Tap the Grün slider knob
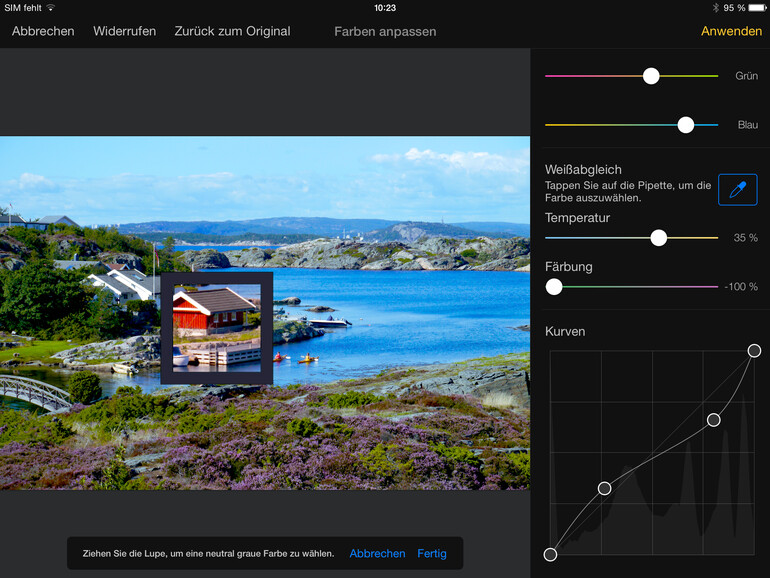The height and width of the screenshot is (578, 770). pyautogui.click(x=651, y=76)
